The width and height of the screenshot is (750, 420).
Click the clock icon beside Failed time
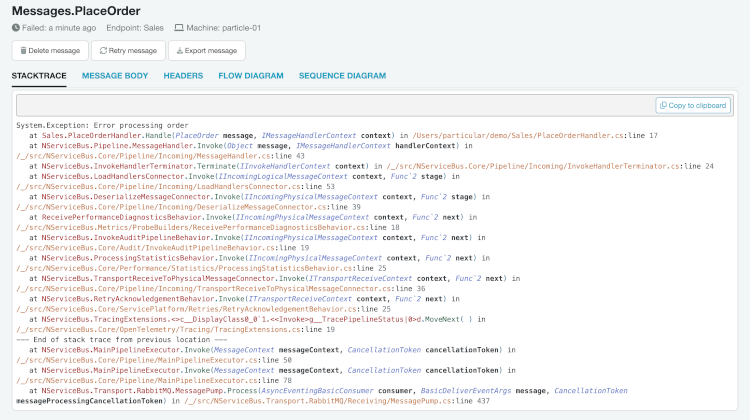click(x=16, y=27)
